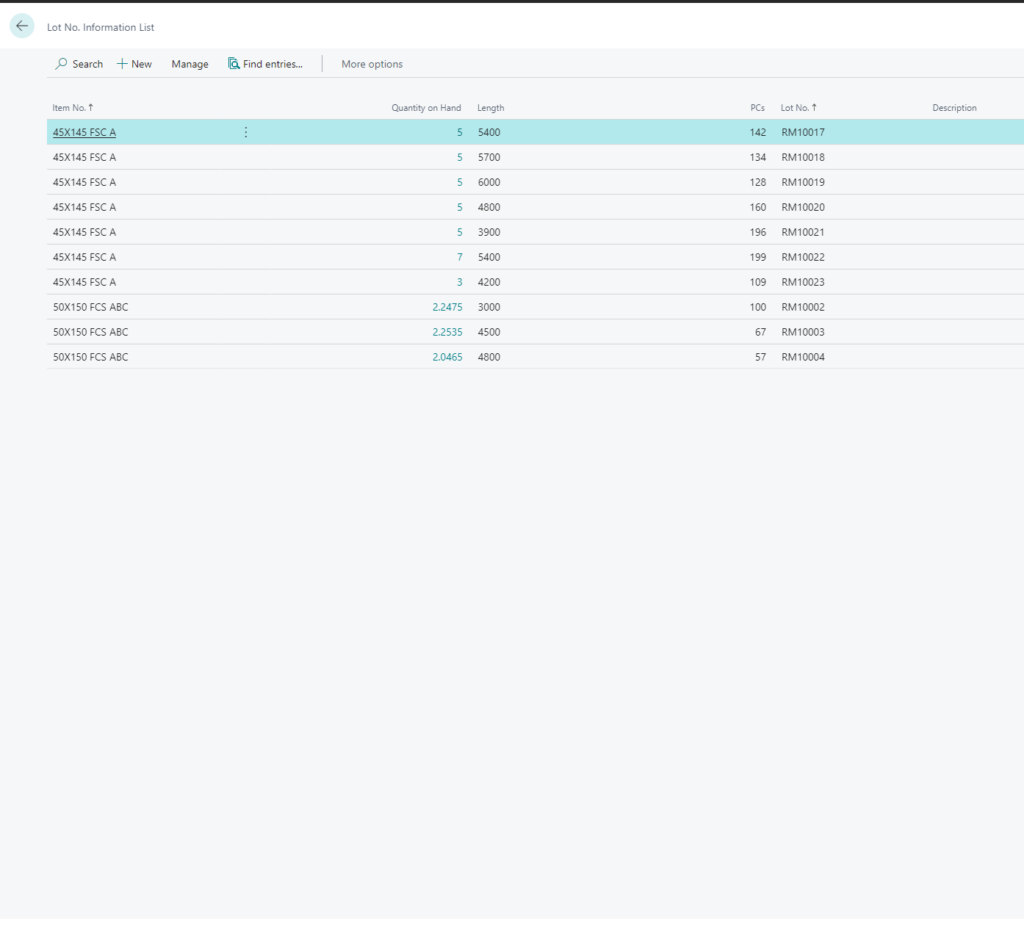Click quantity 2.0465 for lot RM10004

tap(447, 357)
